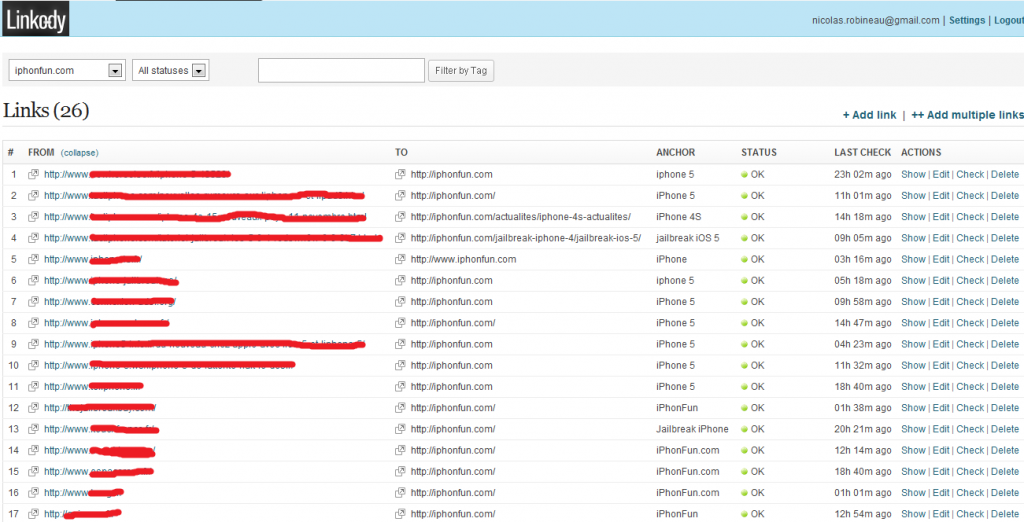Click the ANCHOR column header
Screen dimensions: 1024x522
click(675, 152)
